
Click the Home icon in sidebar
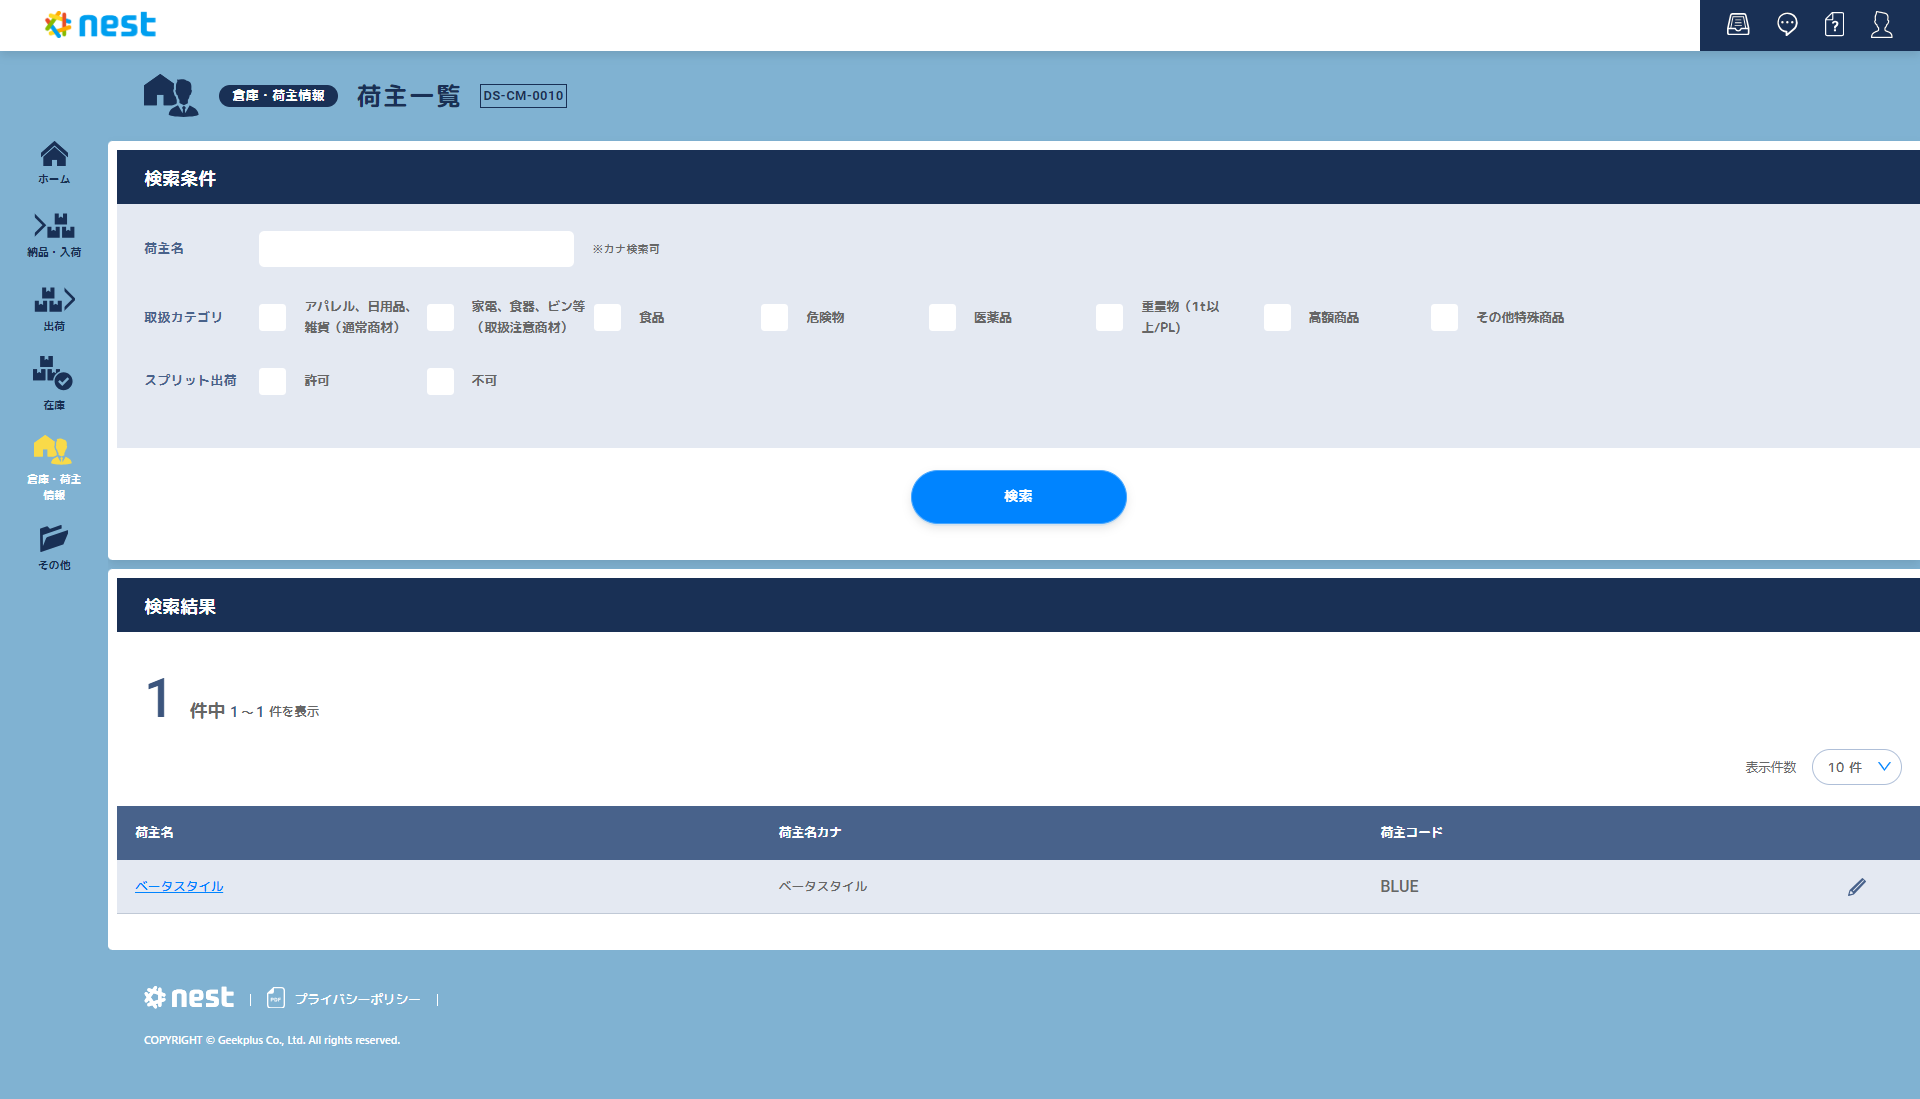pyautogui.click(x=54, y=161)
